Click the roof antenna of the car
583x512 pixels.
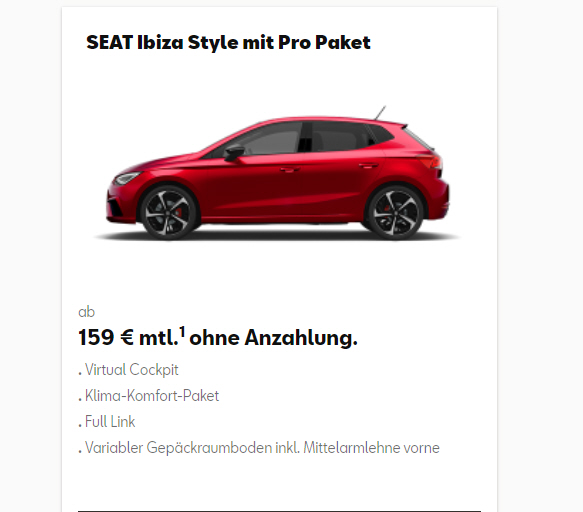(380, 113)
